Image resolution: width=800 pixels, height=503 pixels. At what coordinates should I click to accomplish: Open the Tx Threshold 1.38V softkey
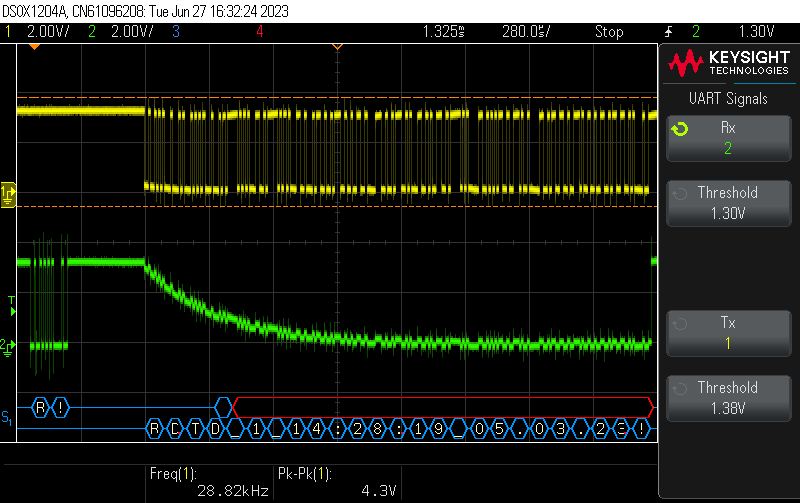pyautogui.click(x=729, y=398)
